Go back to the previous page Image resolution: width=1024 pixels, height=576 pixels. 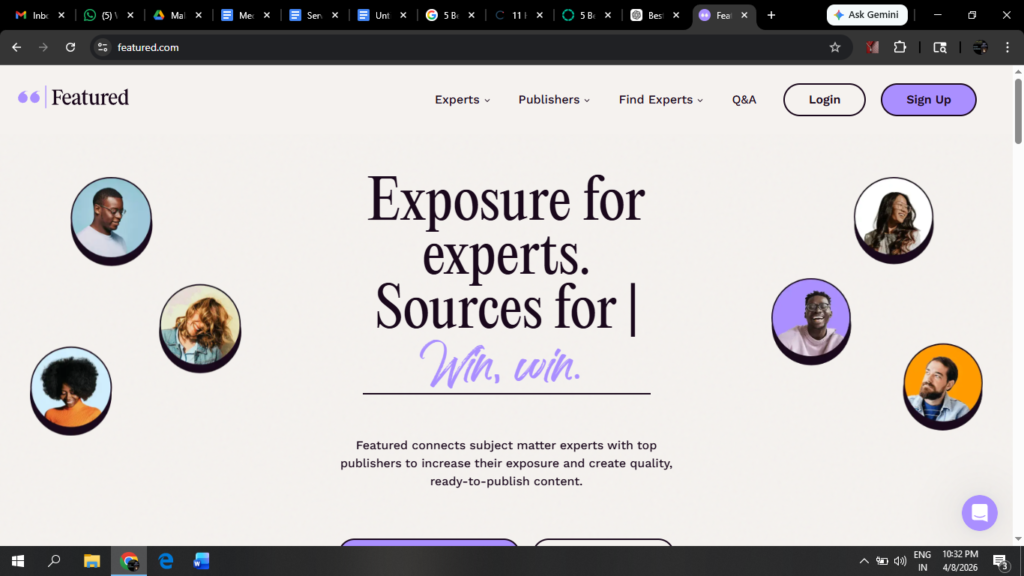coord(16,47)
